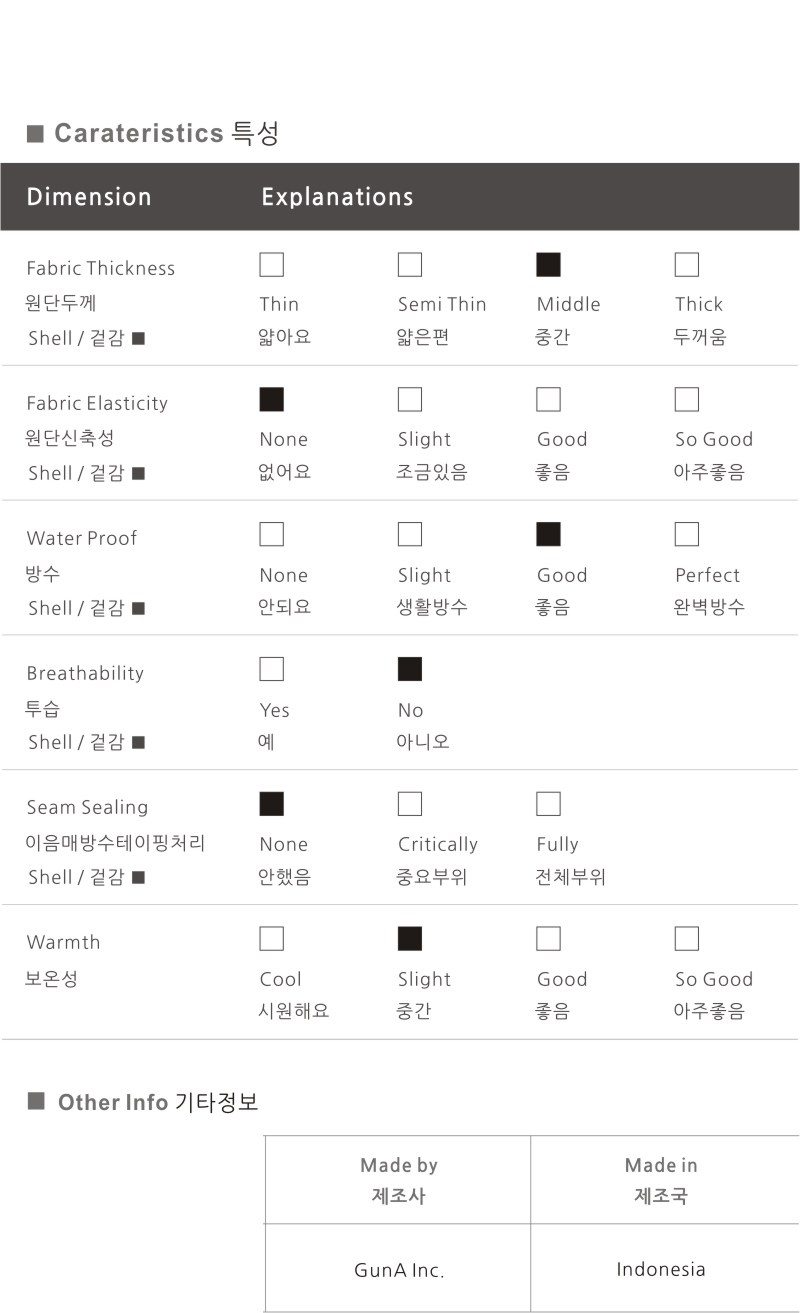The height and width of the screenshot is (1313, 800).
Task: Toggle None checkbox for Seam Sealing
Action: (271, 804)
